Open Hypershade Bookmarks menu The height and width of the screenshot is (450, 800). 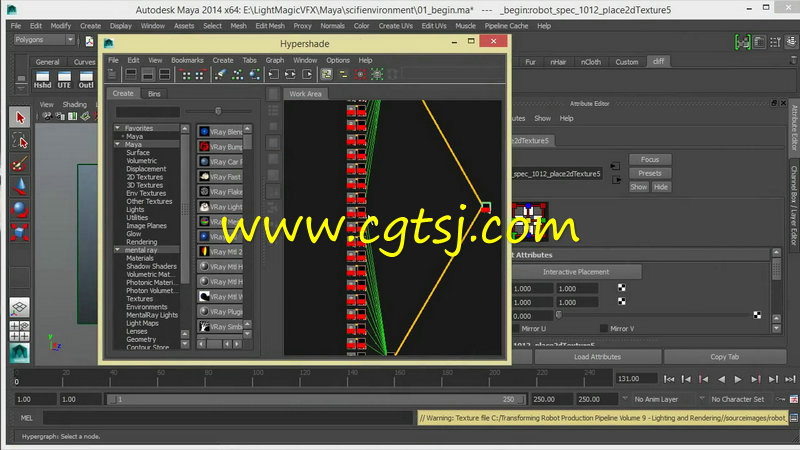click(x=187, y=60)
